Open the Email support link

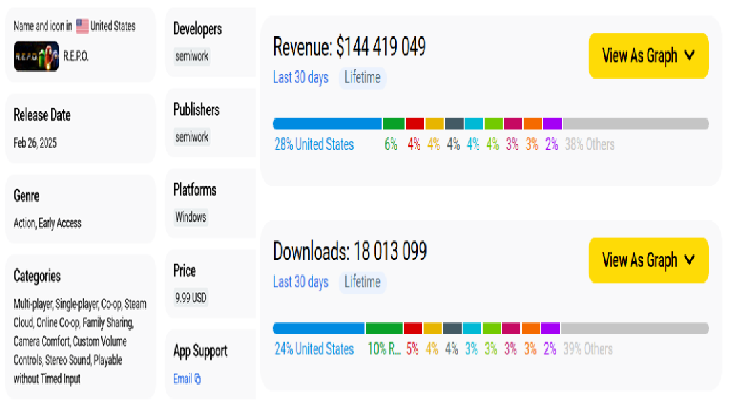point(182,379)
